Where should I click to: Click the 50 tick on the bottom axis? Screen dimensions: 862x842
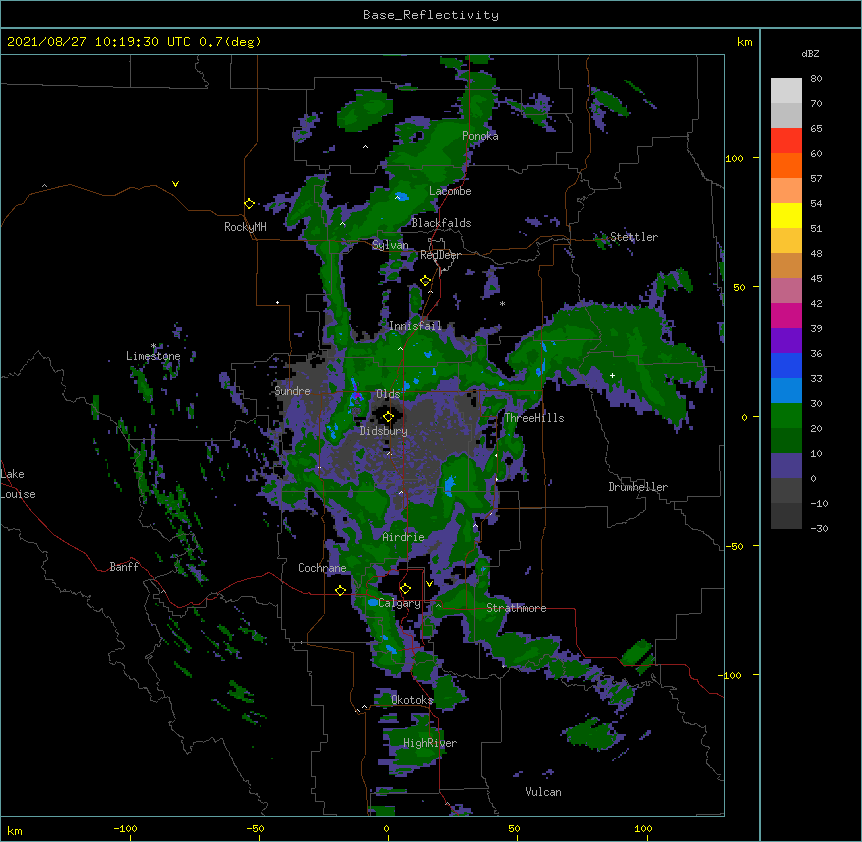514,828
